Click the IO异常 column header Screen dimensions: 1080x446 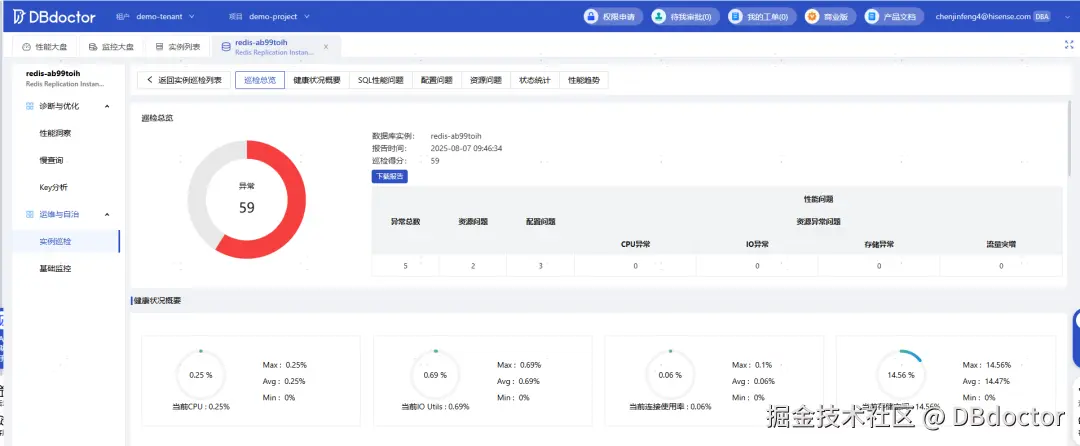(757, 244)
